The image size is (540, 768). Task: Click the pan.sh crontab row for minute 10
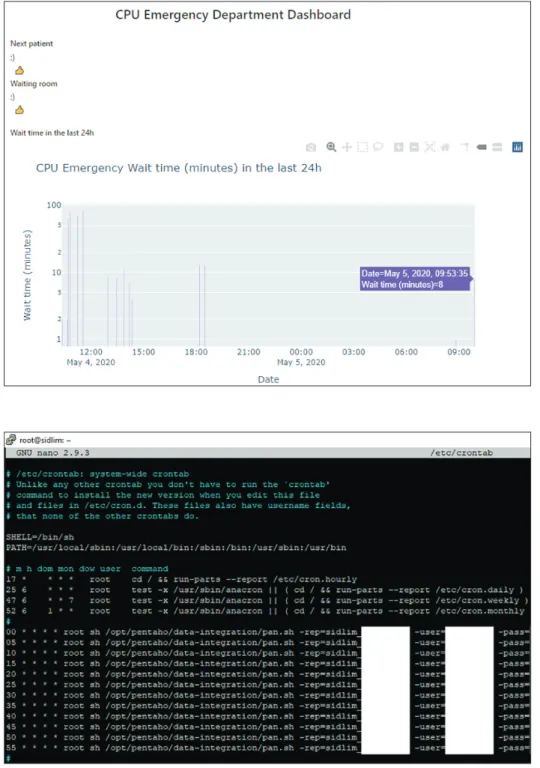(268, 653)
